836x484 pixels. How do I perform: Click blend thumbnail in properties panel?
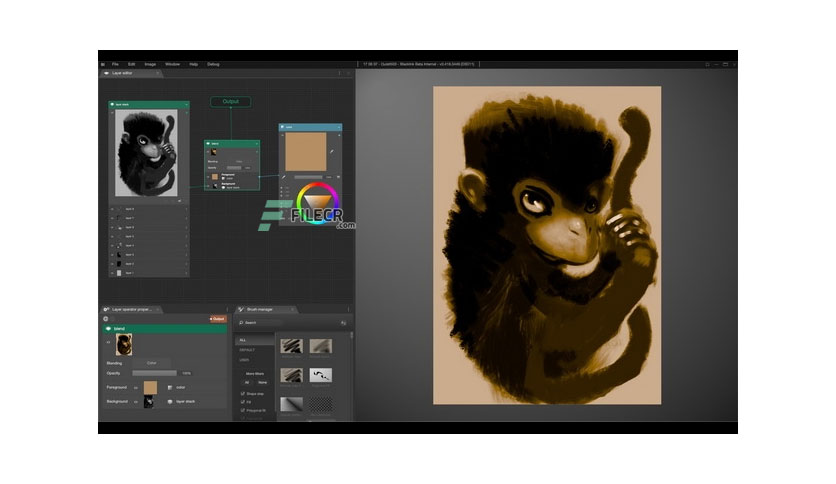point(124,345)
